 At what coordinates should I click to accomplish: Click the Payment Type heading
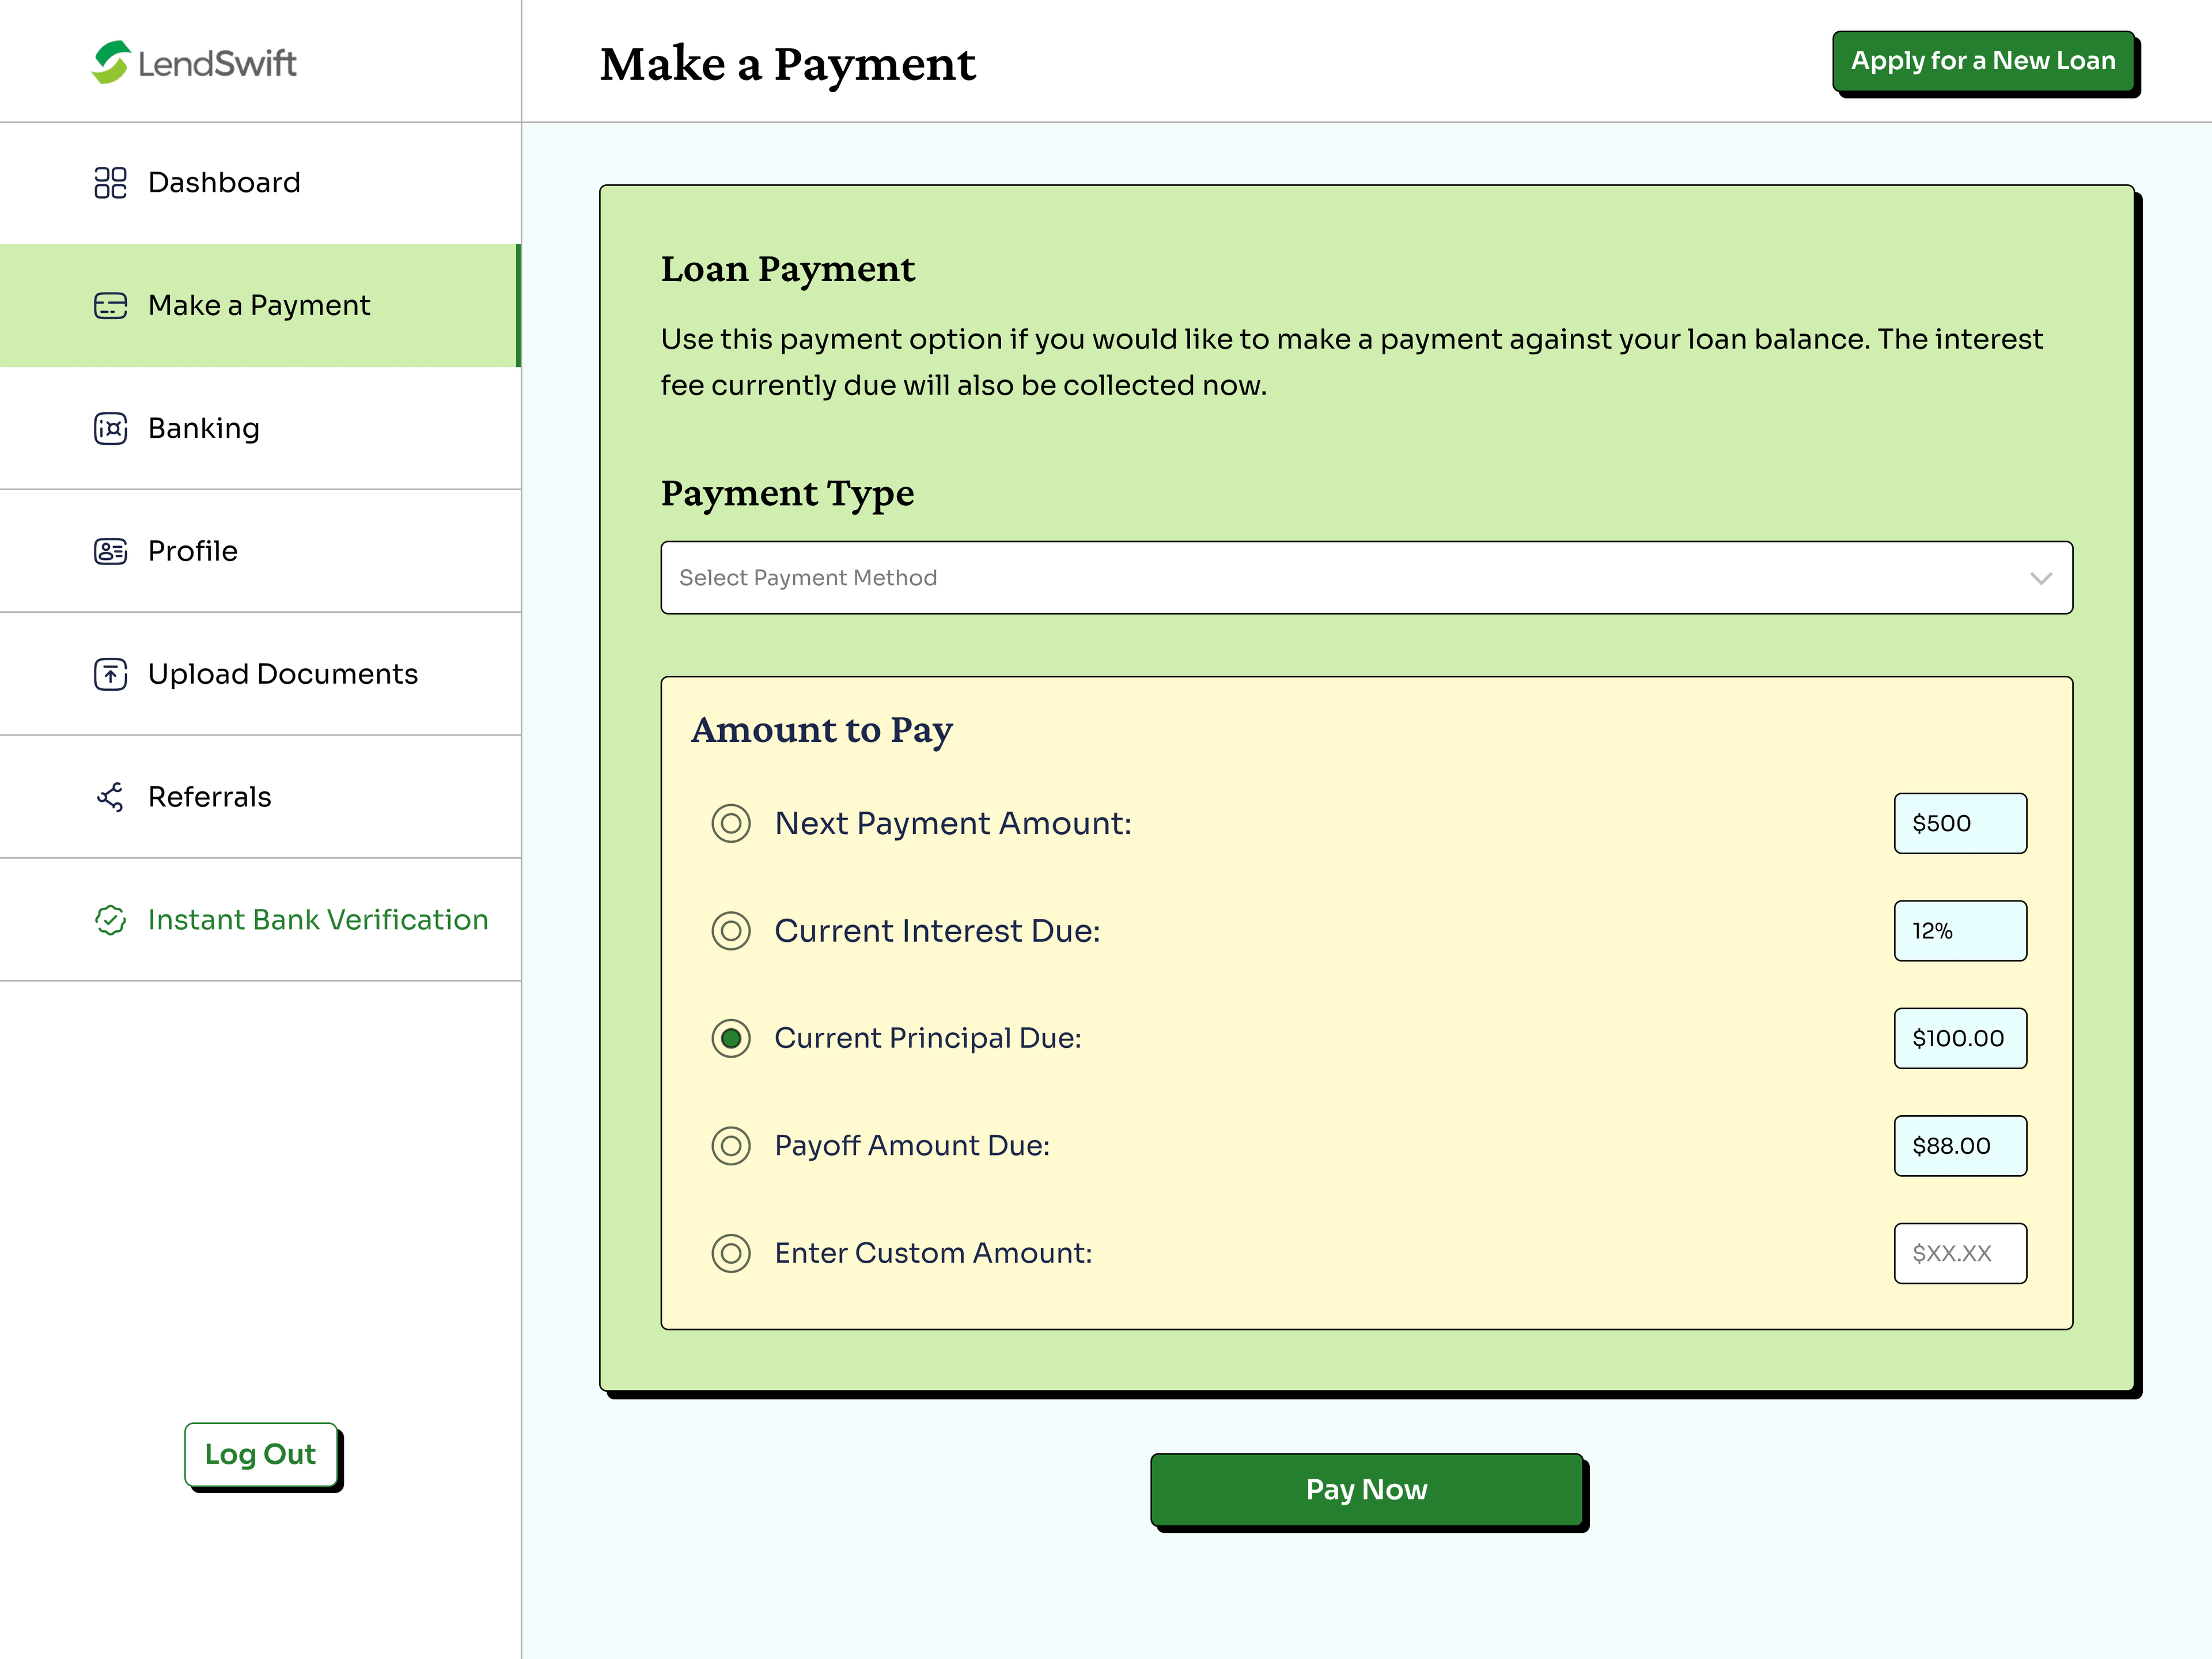787,494
